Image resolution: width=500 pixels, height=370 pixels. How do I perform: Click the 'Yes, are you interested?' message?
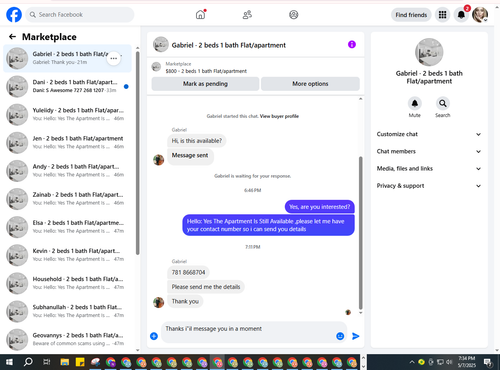tap(319, 207)
